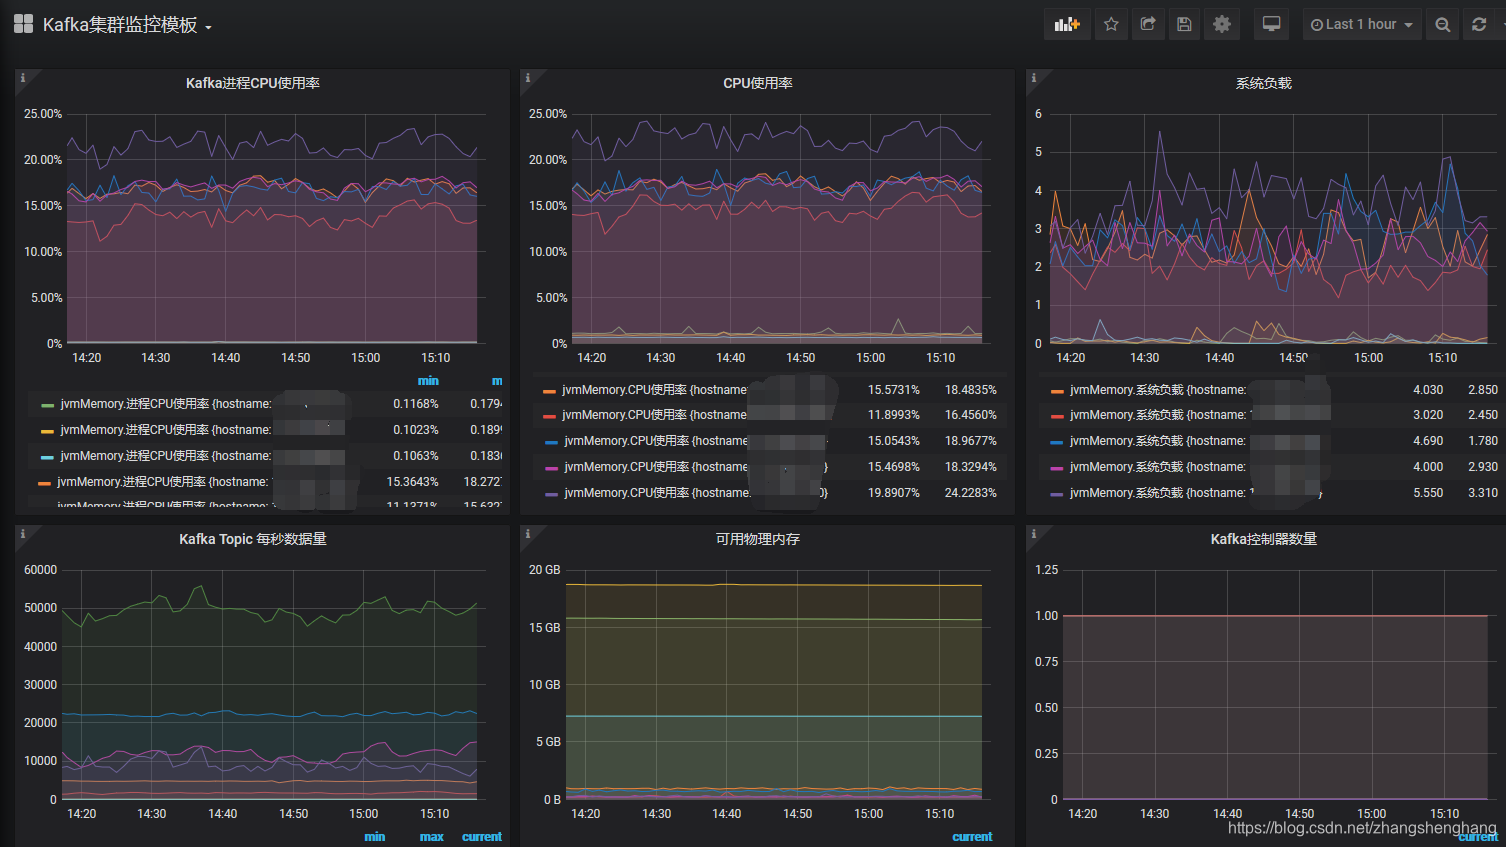
Task: Click info icon on 可用物理内存 panel
Action: point(527,533)
